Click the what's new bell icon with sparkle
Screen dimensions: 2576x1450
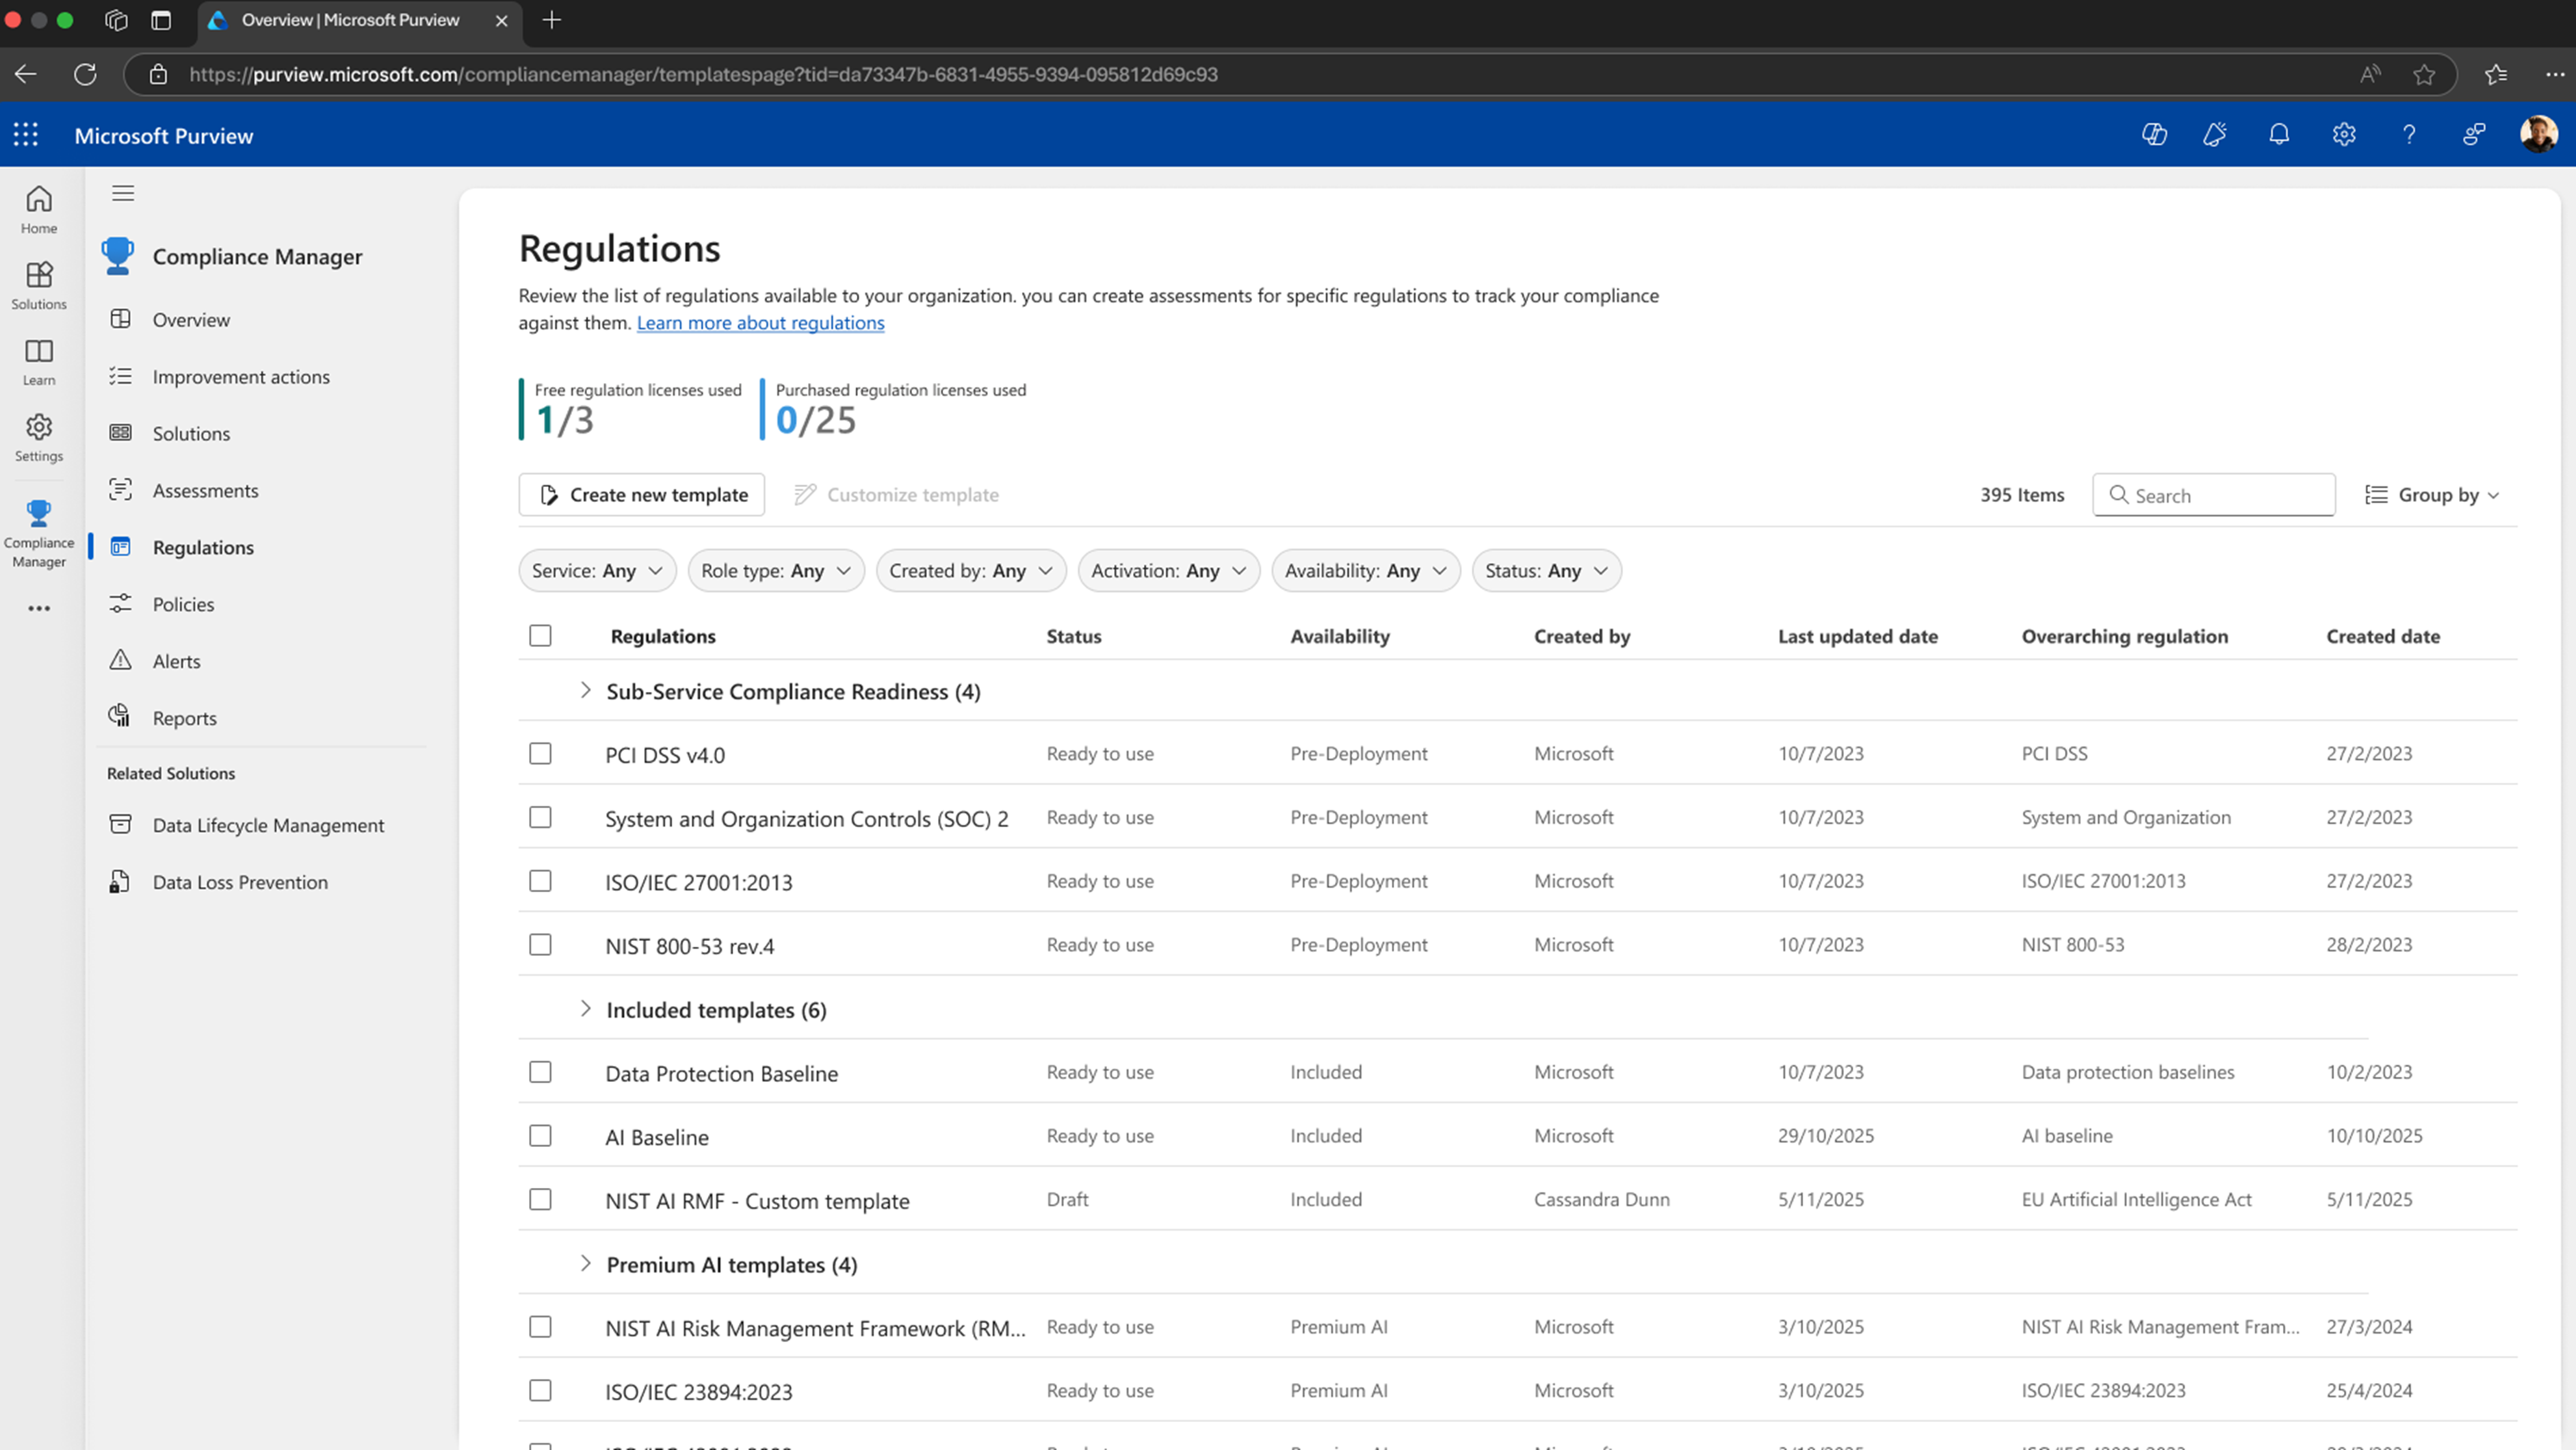pyautogui.click(x=2215, y=134)
